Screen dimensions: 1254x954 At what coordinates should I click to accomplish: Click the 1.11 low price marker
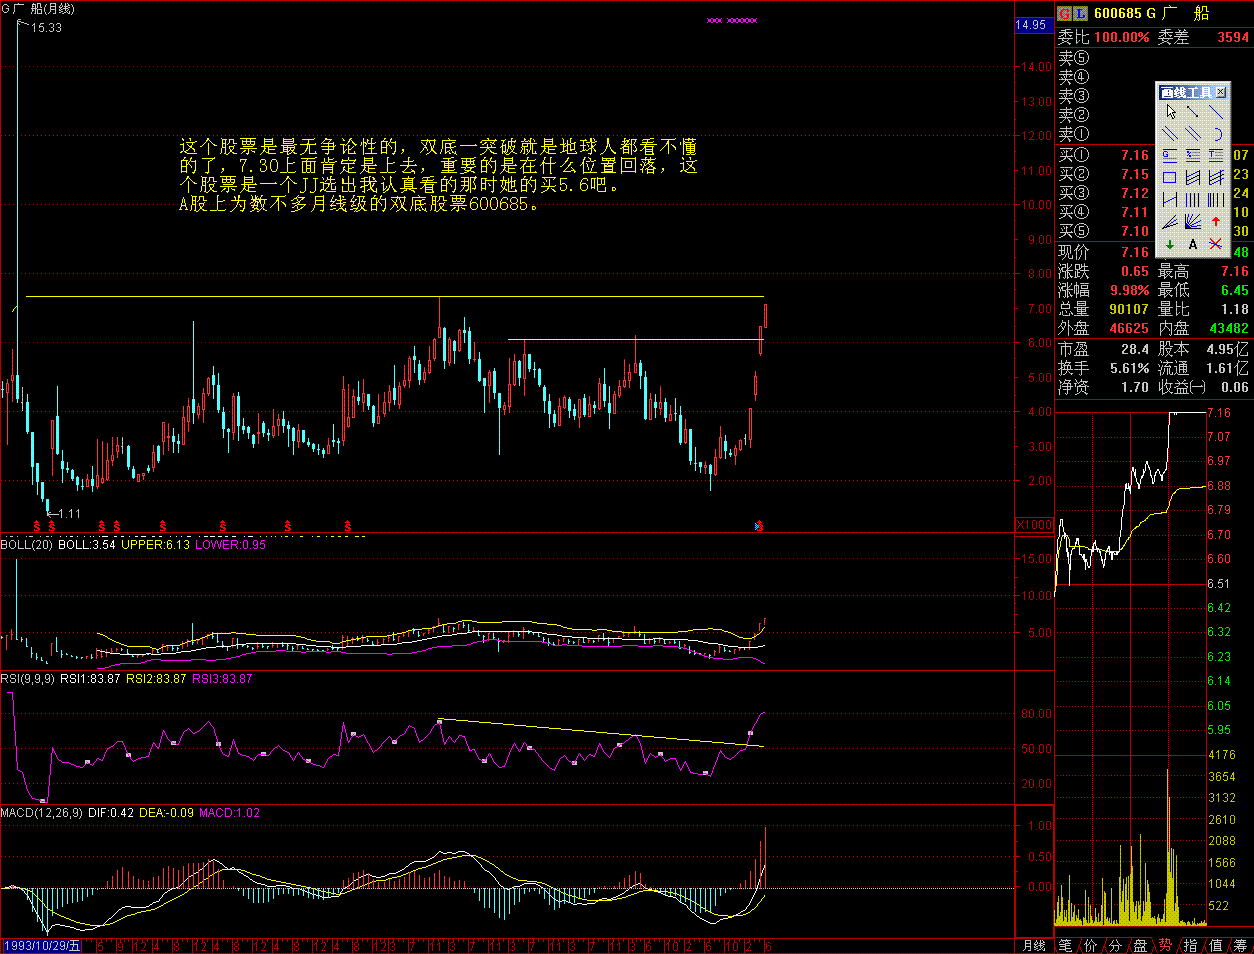point(68,514)
